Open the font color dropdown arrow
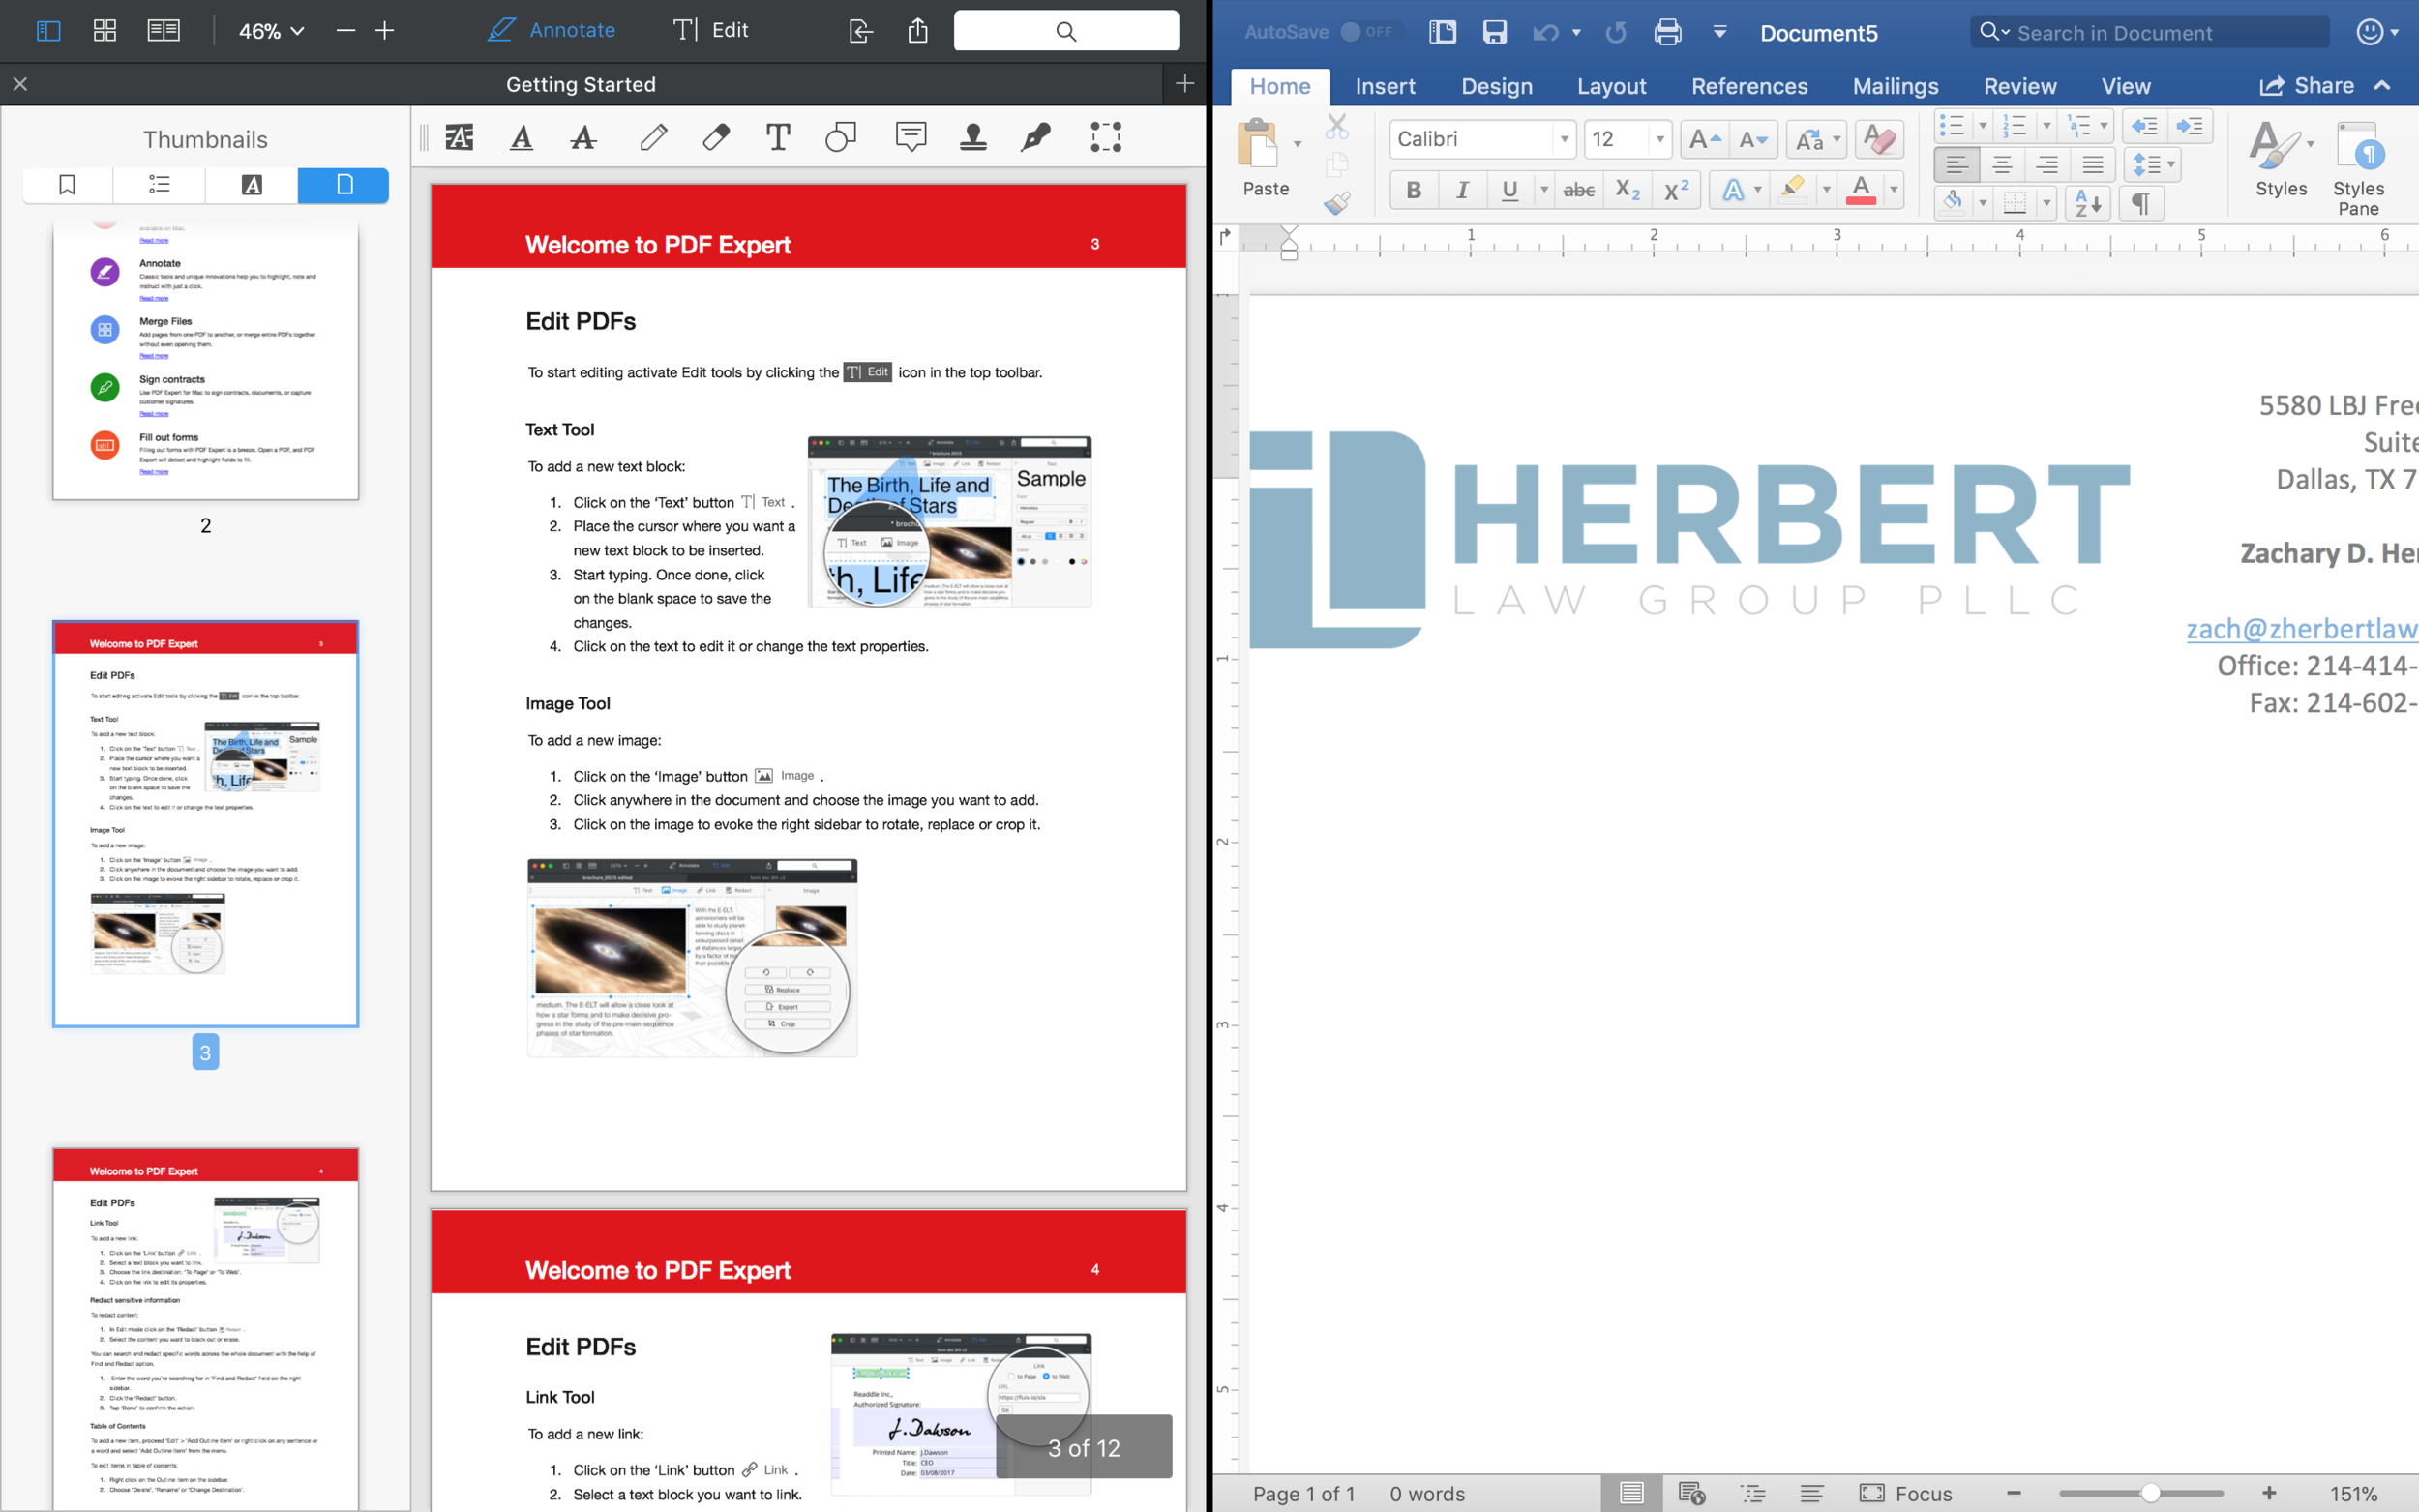This screenshot has width=2419, height=1512. pos(1893,190)
